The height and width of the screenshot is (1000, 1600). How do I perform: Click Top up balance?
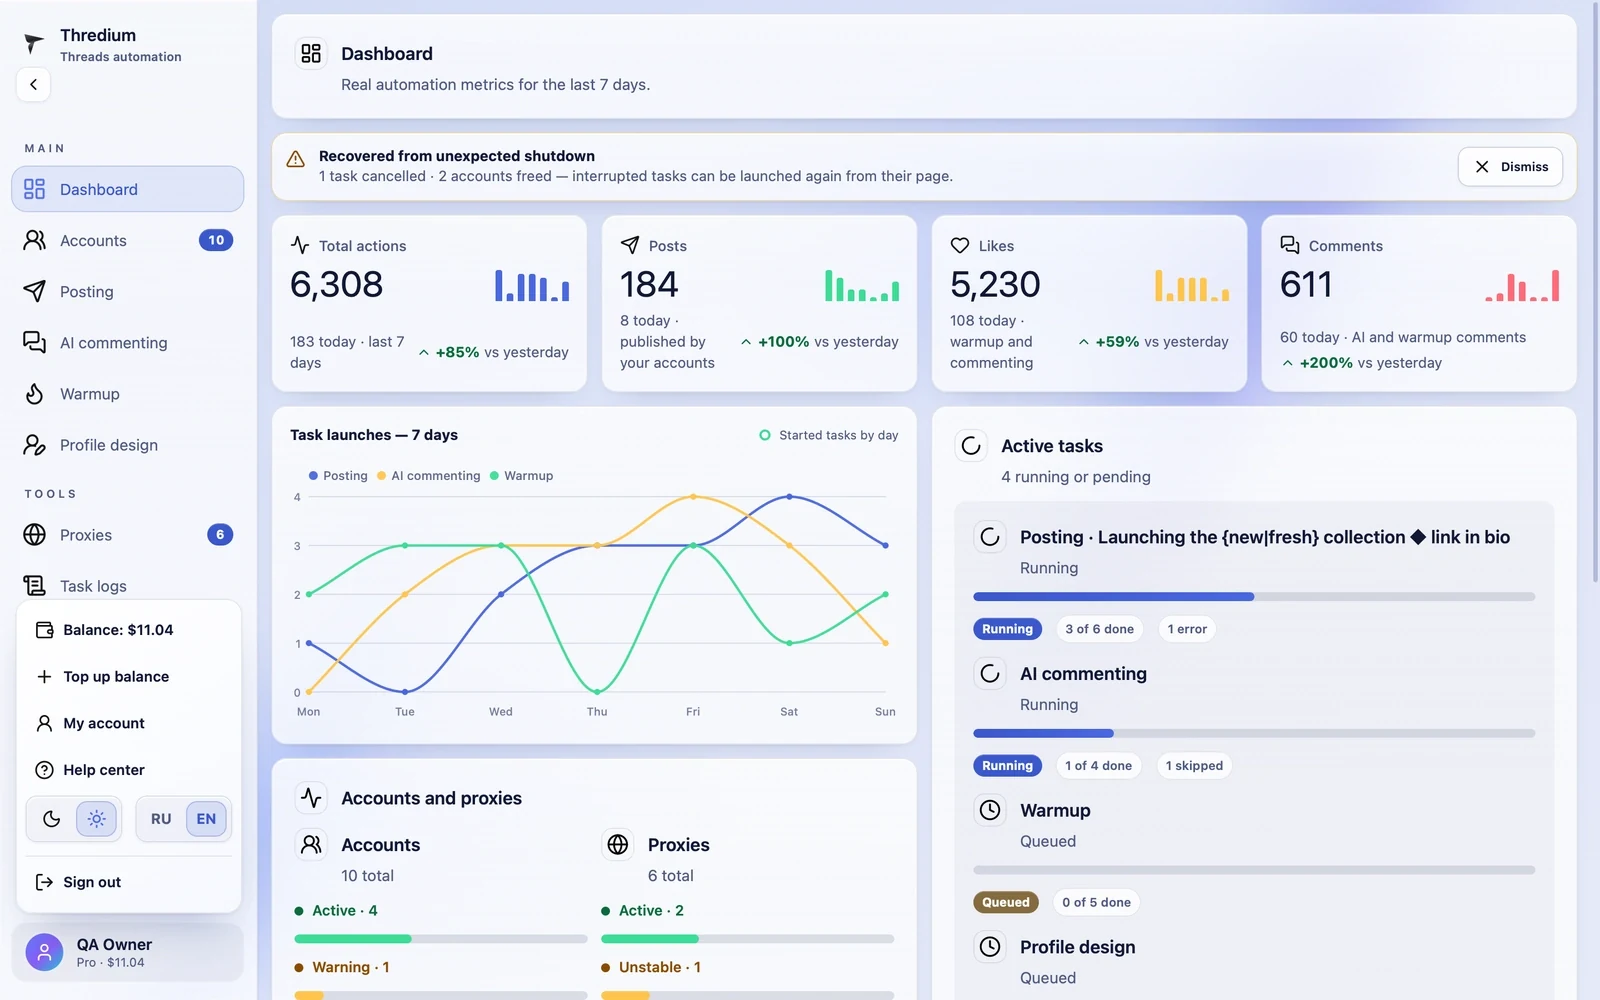tap(128, 677)
